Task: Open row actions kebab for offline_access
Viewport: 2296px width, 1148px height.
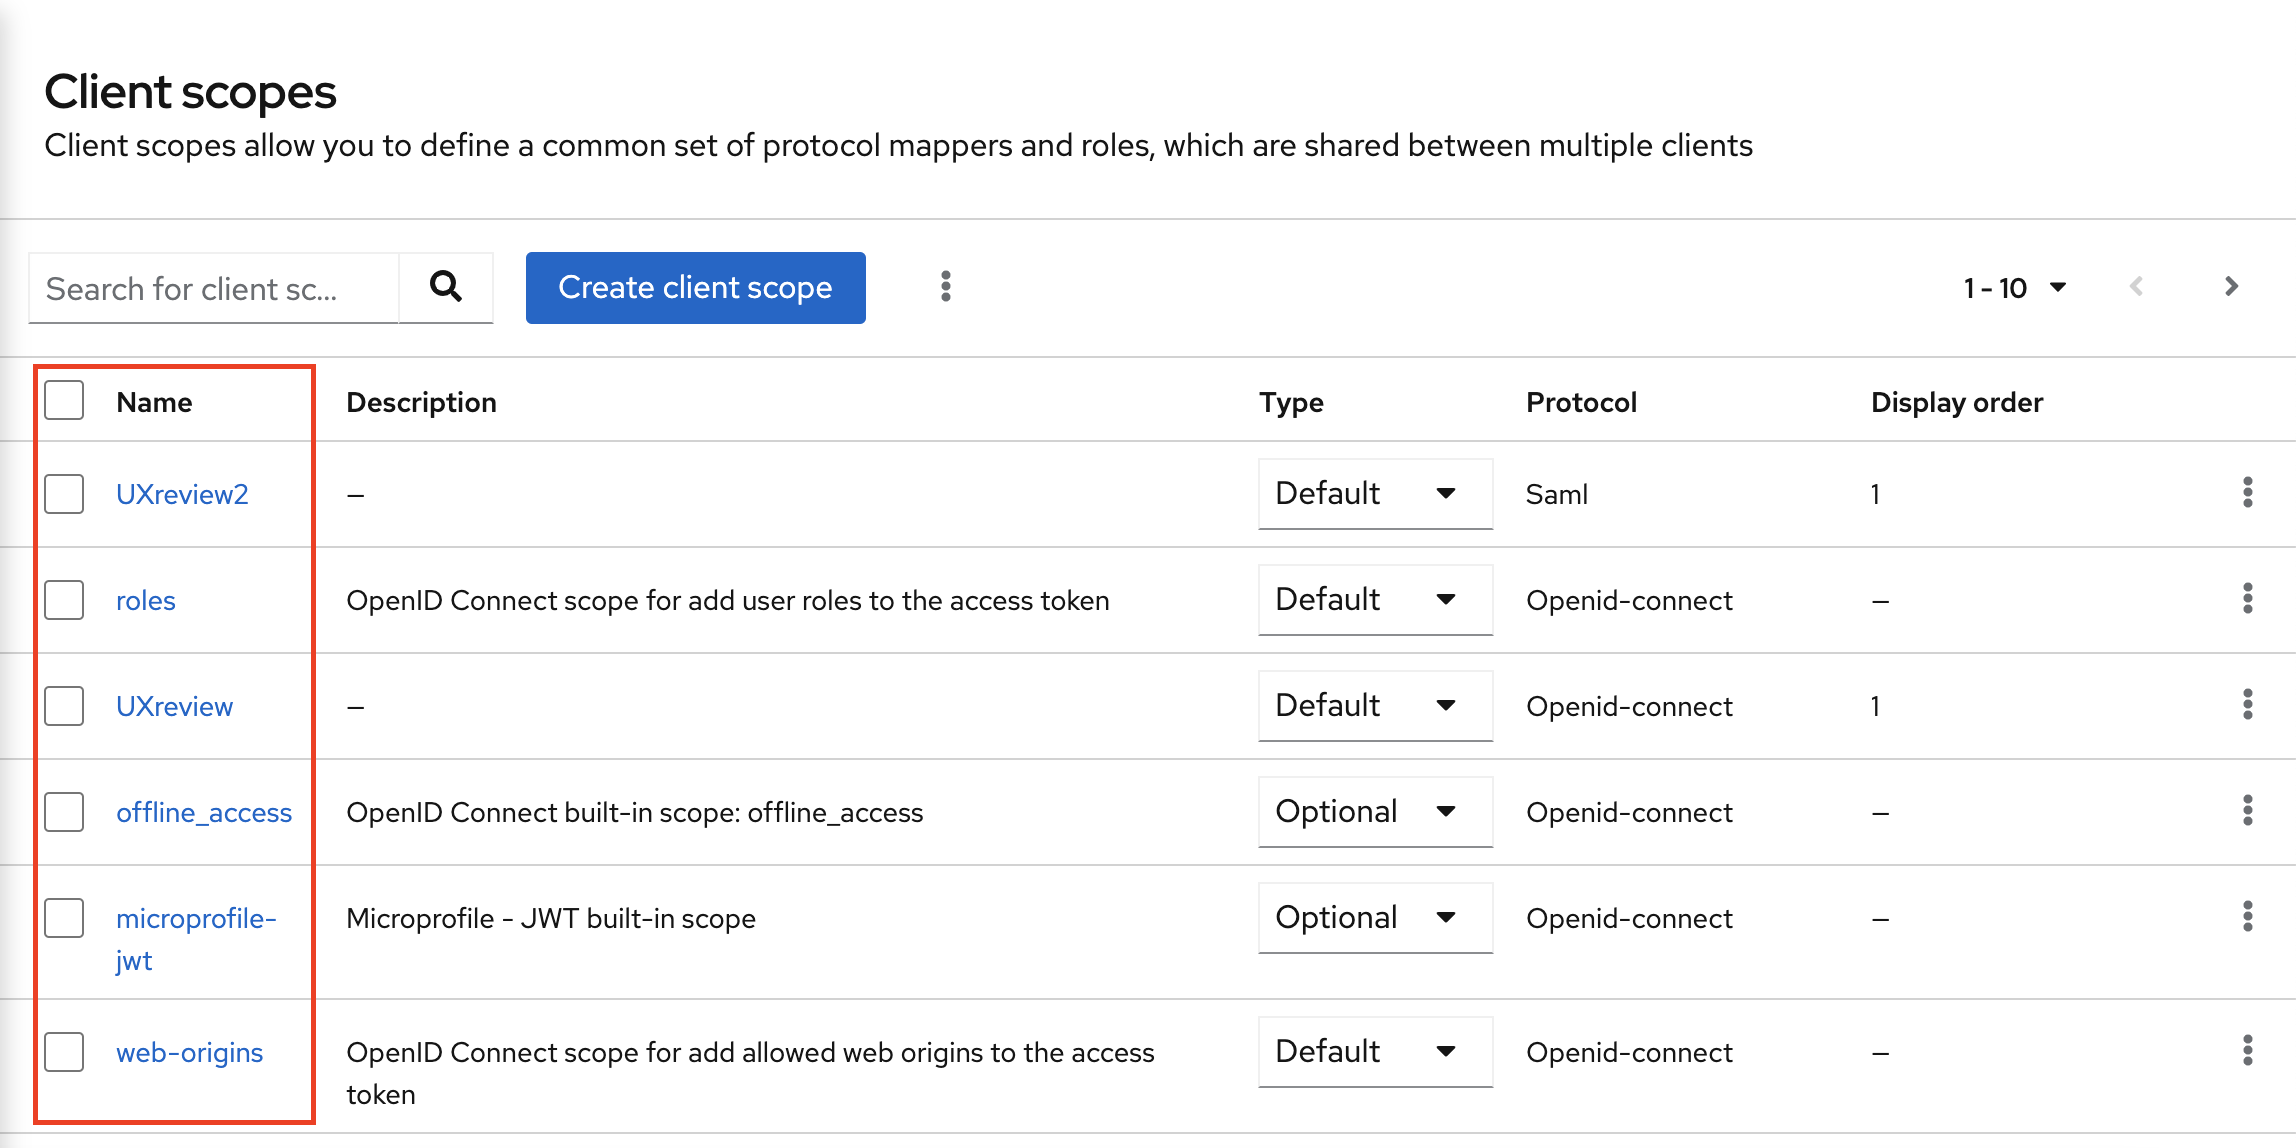Action: (2248, 812)
